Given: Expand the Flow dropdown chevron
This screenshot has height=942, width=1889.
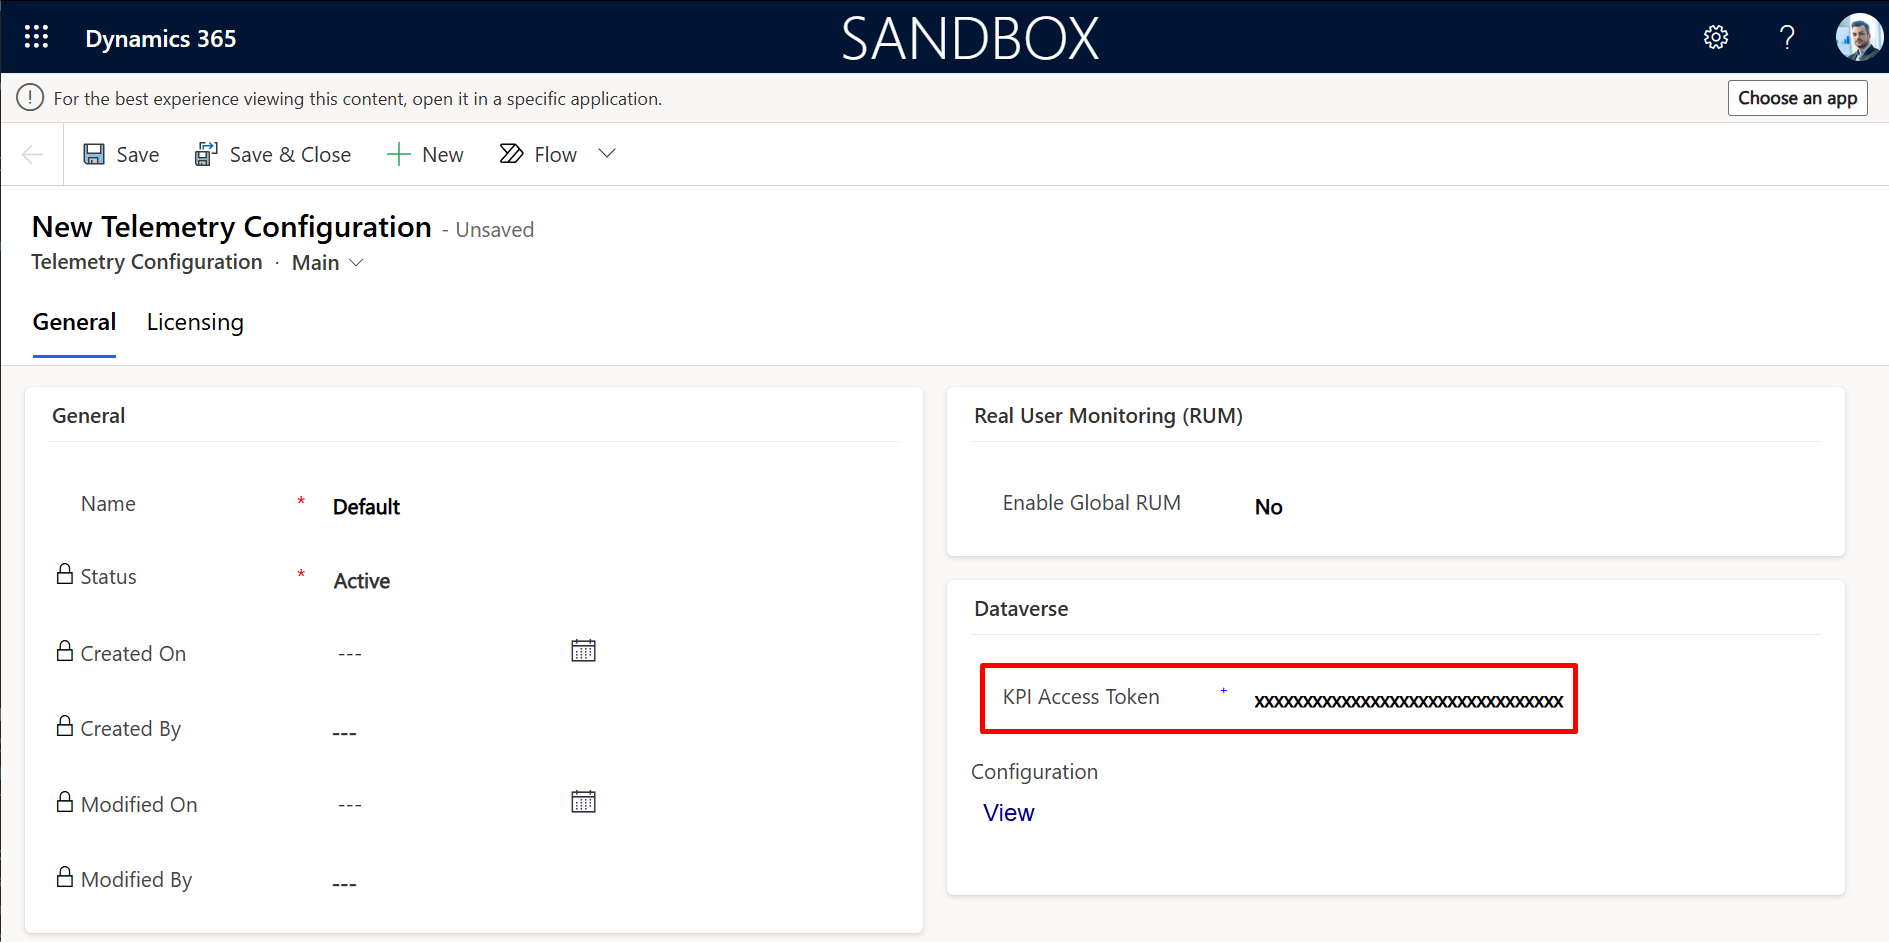Looking at the screenshot, I should point(607,154).
